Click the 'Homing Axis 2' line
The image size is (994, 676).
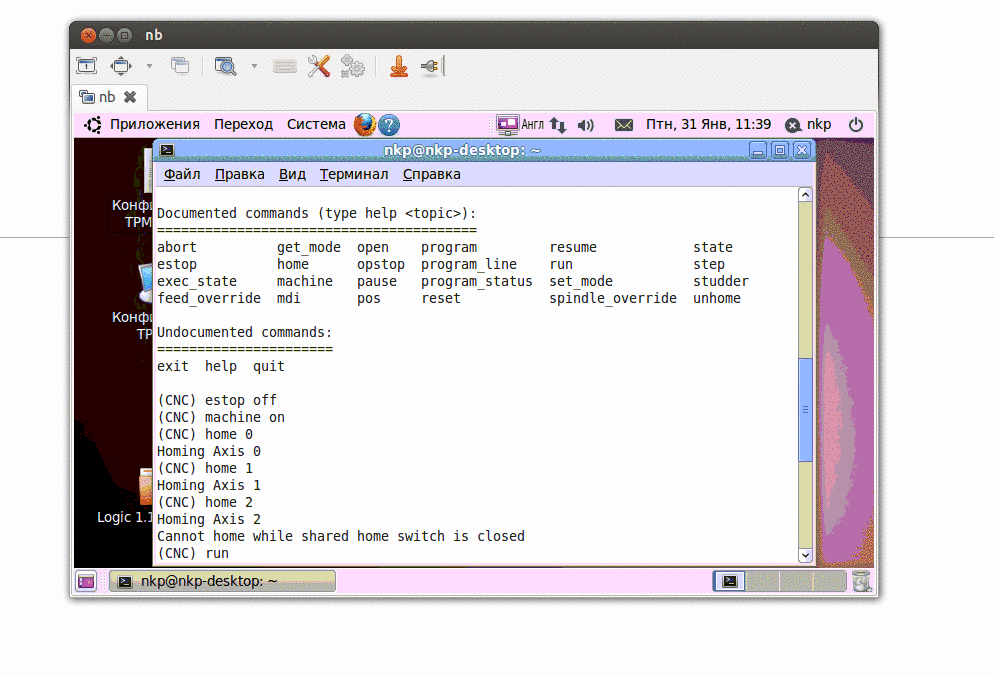click(209, 519)
